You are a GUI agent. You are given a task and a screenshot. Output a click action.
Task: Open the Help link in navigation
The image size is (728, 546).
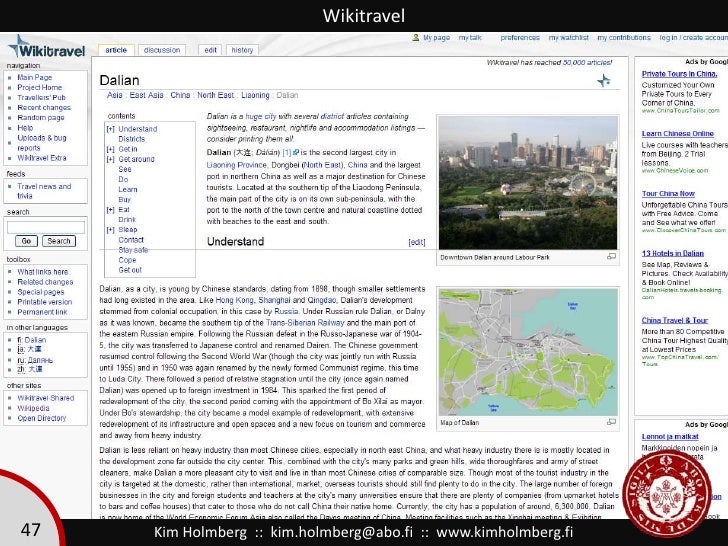coord(25,128)
